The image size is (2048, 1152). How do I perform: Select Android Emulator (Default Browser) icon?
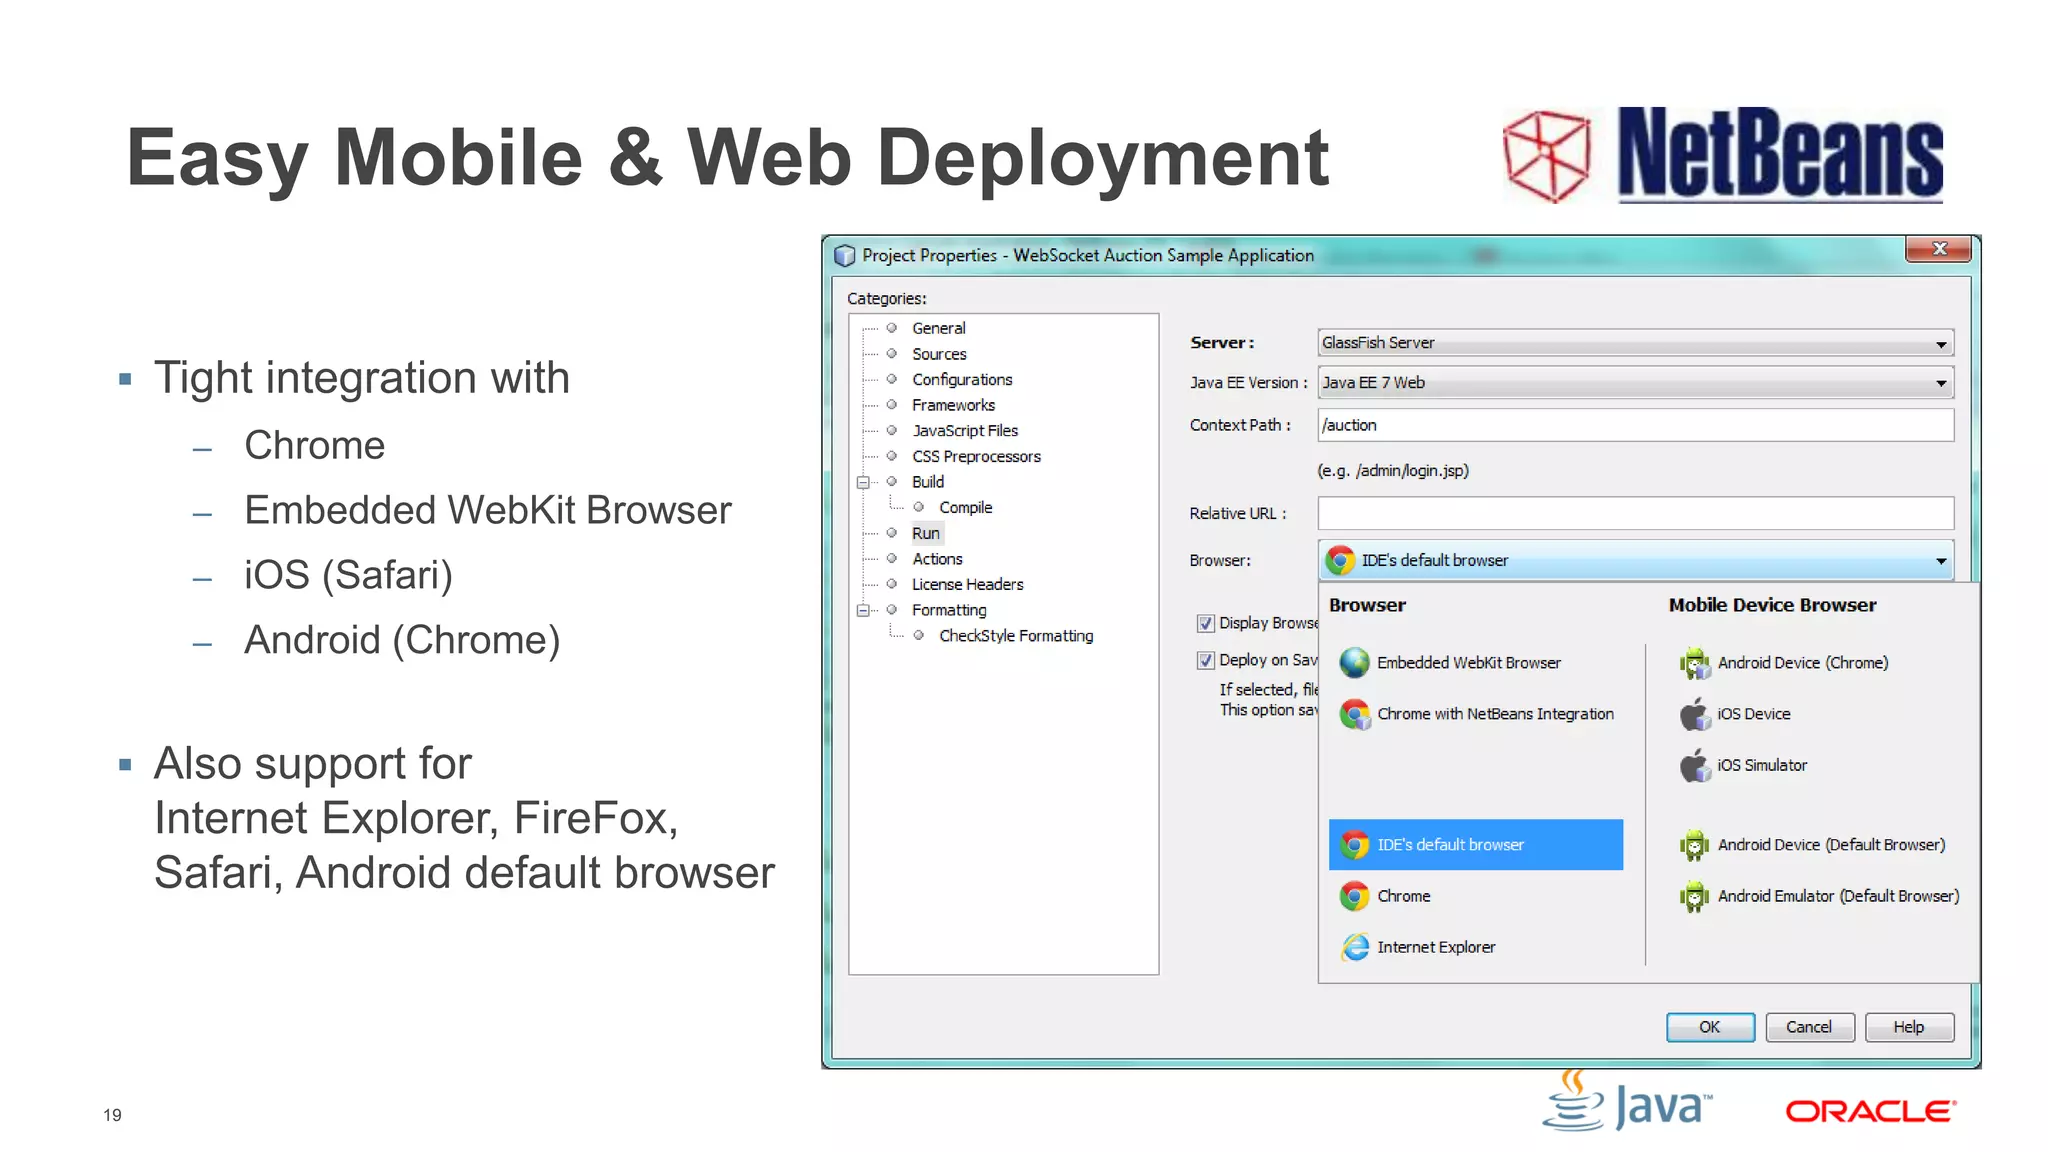click(1694, 896)
